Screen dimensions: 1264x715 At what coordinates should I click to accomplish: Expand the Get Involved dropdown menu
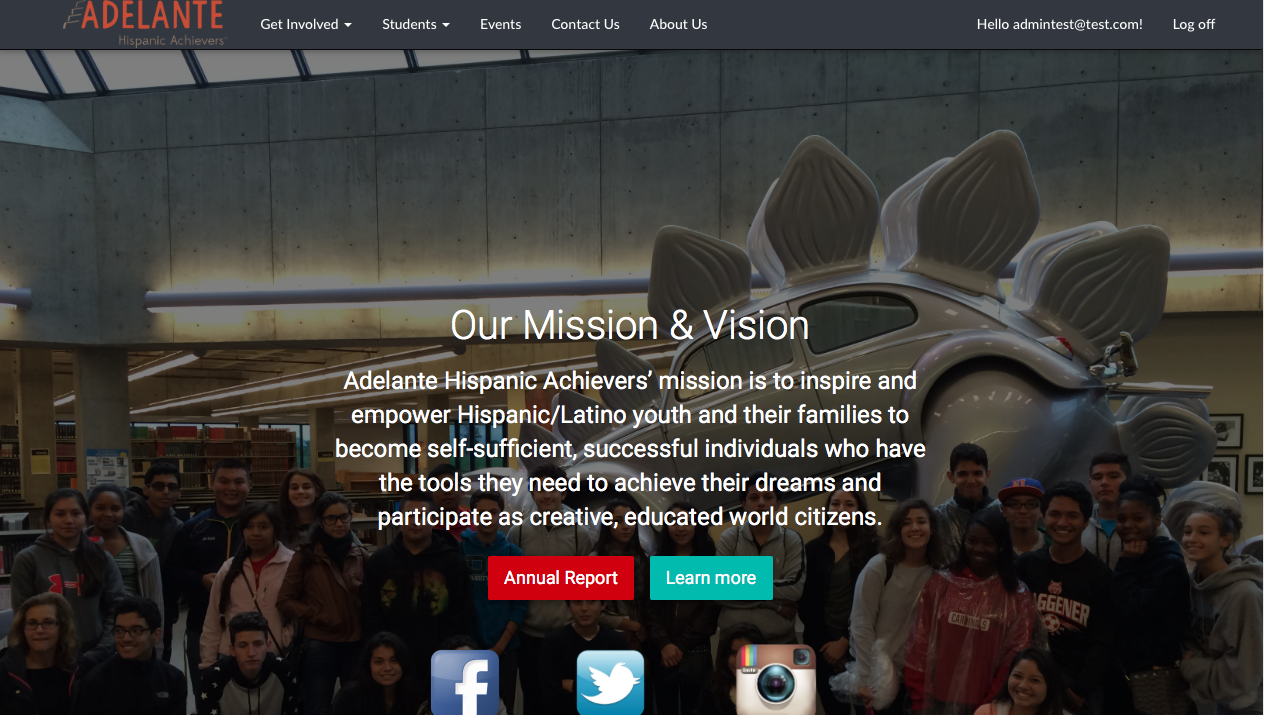[x=306, y=24]
